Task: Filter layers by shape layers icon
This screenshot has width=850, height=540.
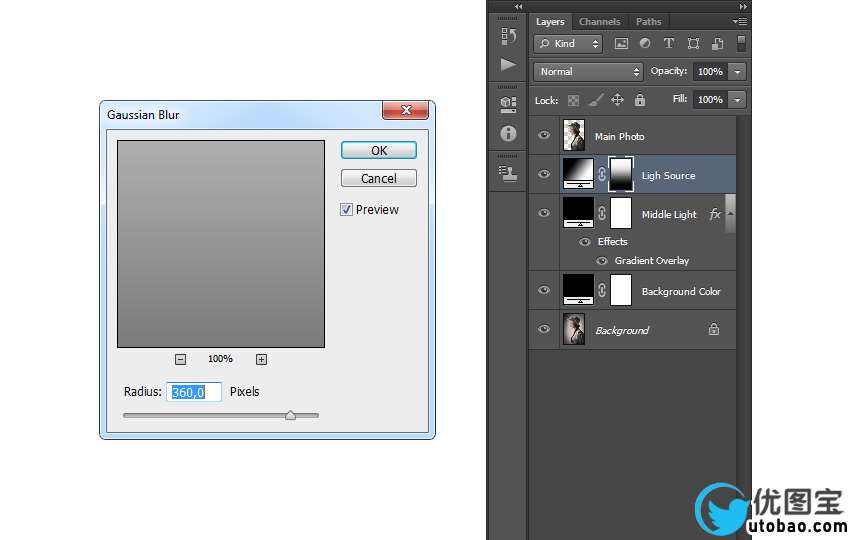Action: [693, 43]
